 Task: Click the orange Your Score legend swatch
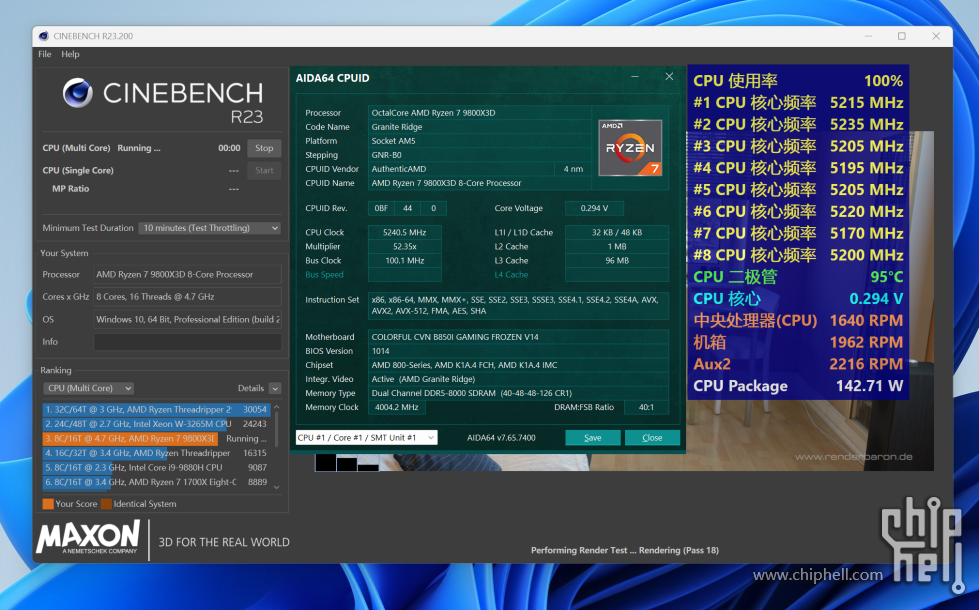[x=48, y=504]
